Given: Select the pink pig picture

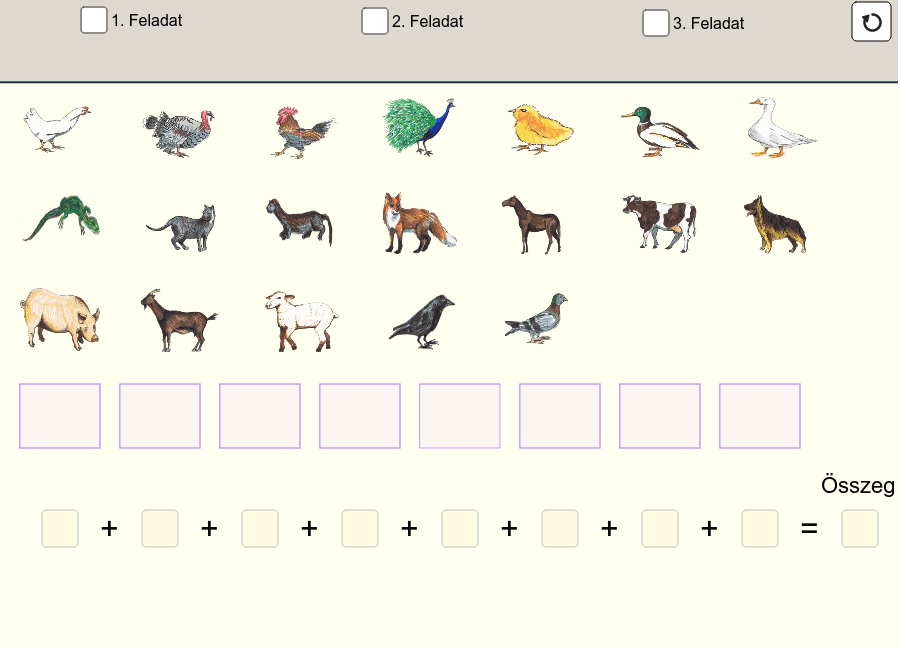Looking at the screenshot, I should 60,319.
